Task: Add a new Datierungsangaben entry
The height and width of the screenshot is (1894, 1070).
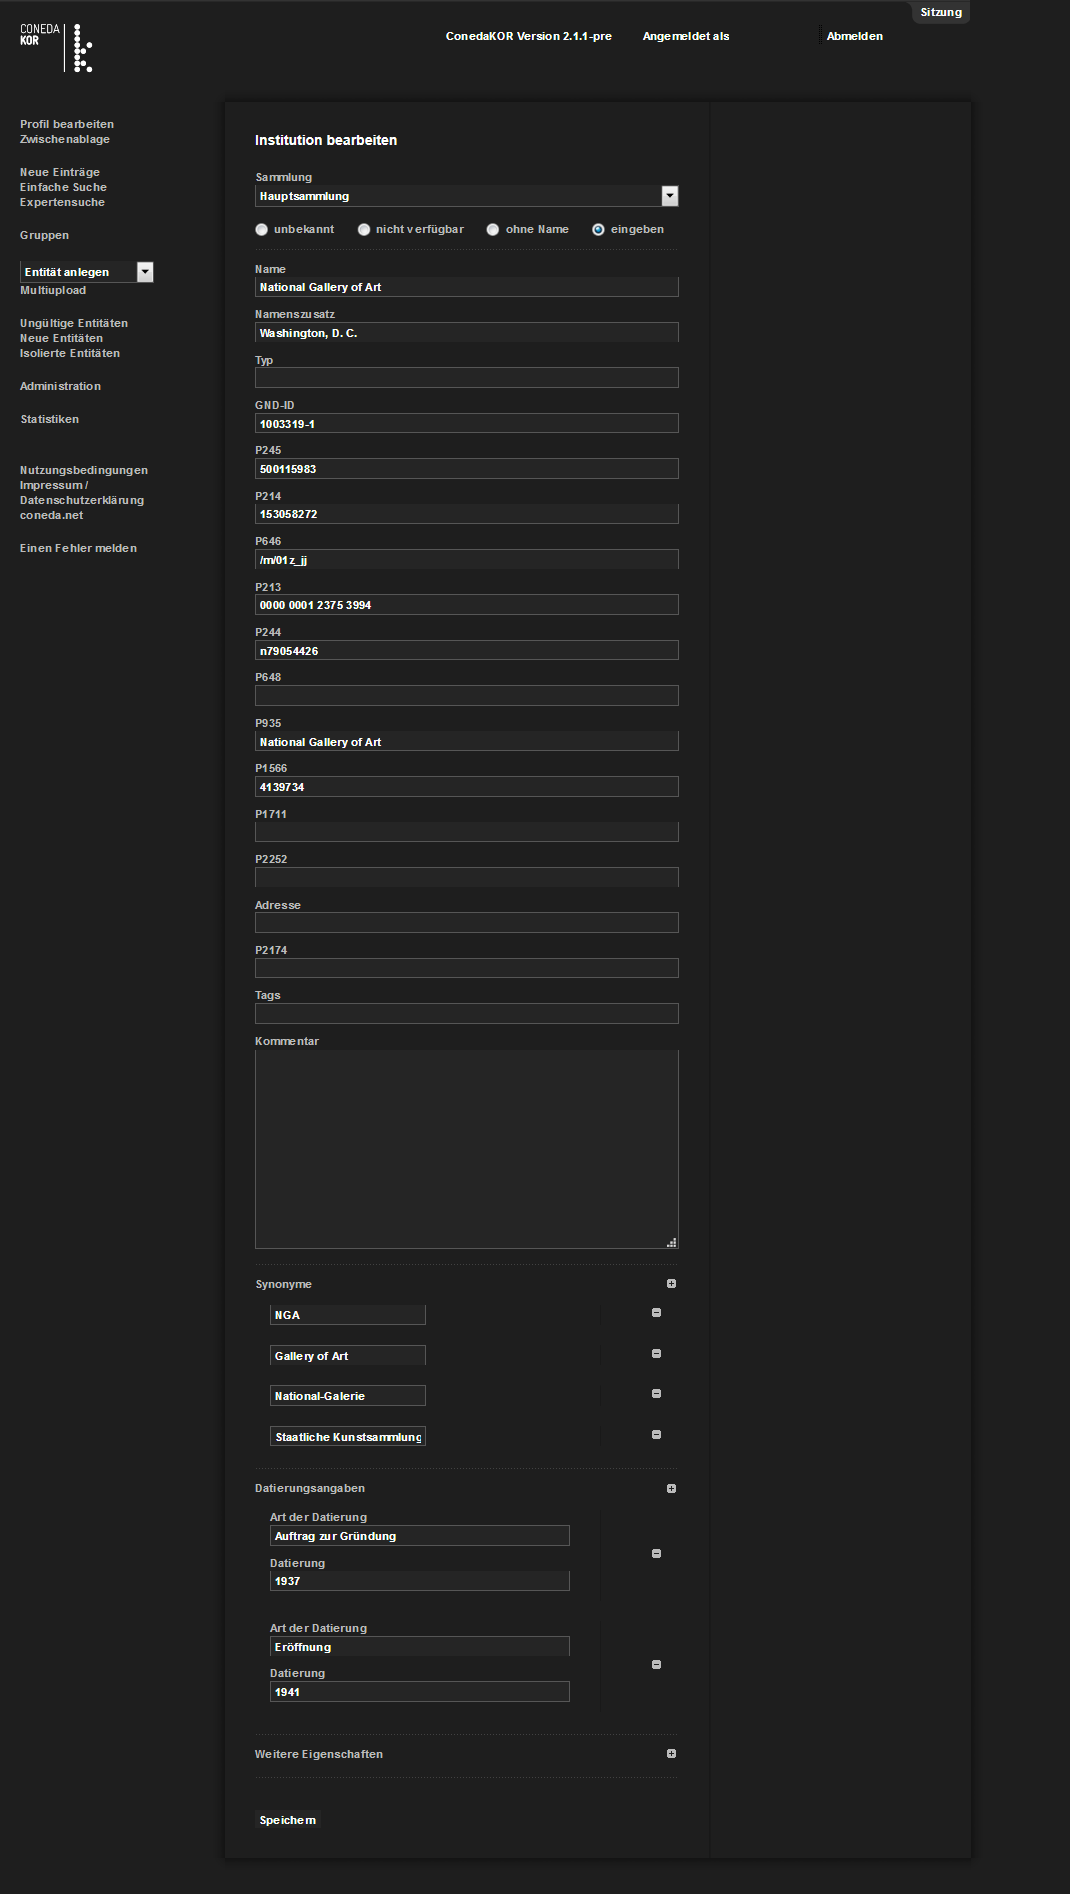Action: point(671,1489)
